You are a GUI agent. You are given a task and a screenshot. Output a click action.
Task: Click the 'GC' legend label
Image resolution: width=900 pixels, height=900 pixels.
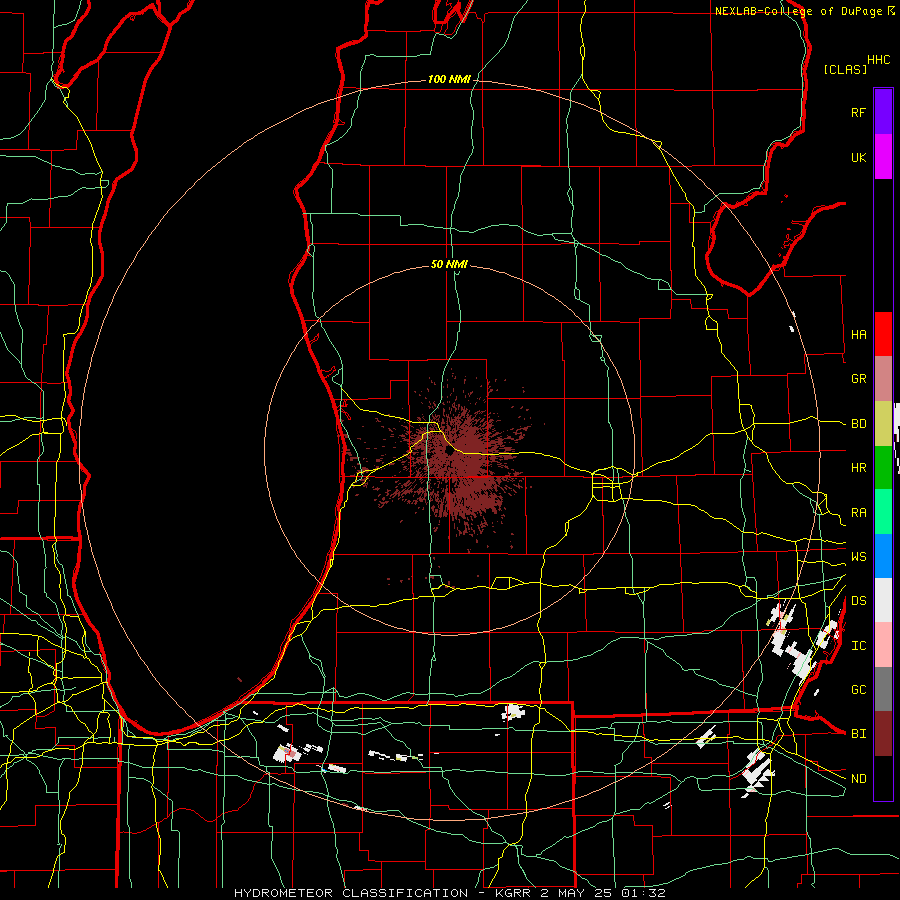[x=858, y=690]
